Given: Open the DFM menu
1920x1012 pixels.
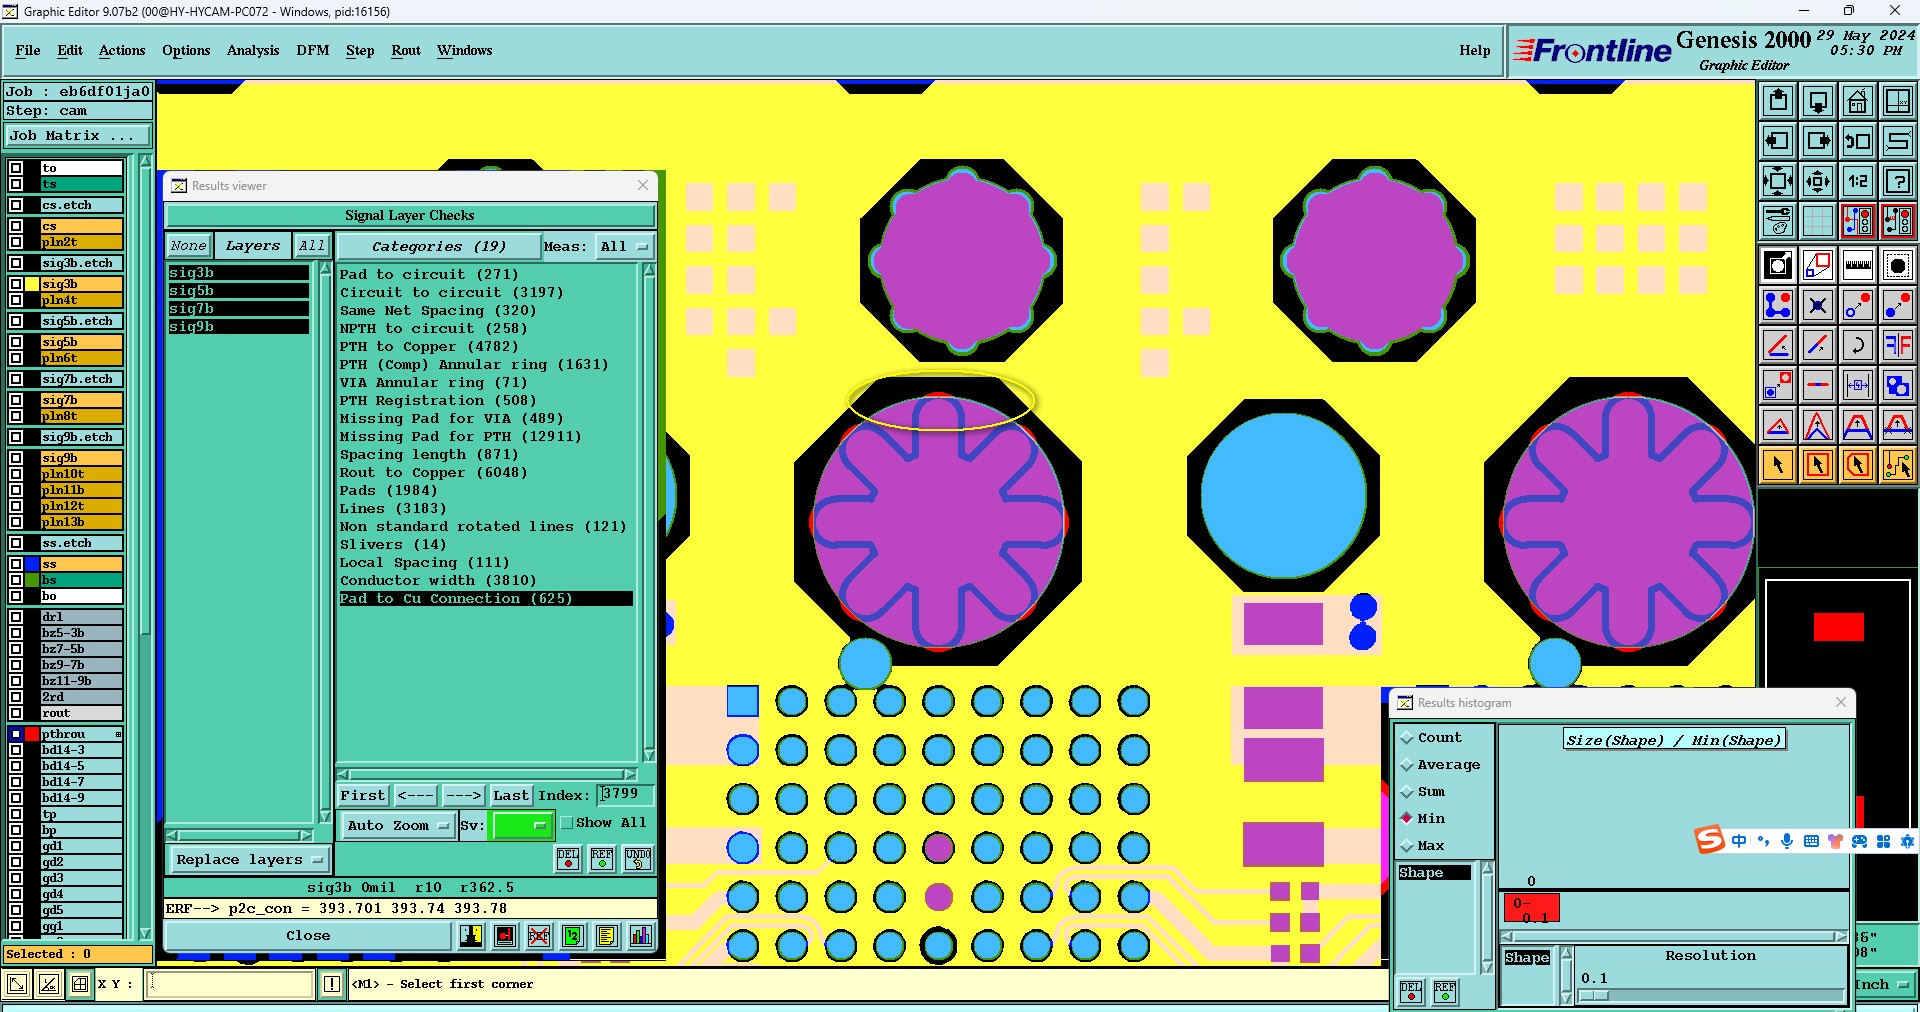Looking at the screenshot, I should pyautogui.click(x=313, y=50).
